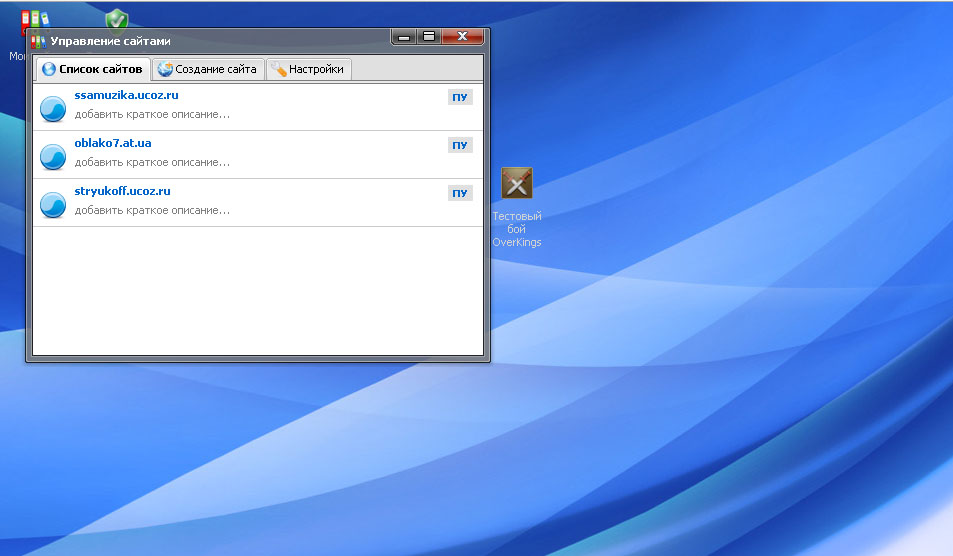Click the blue globe icon beside stryukoff.ucoz.ru
This screenshot has width=953, height=556.
tap(53, 205)
